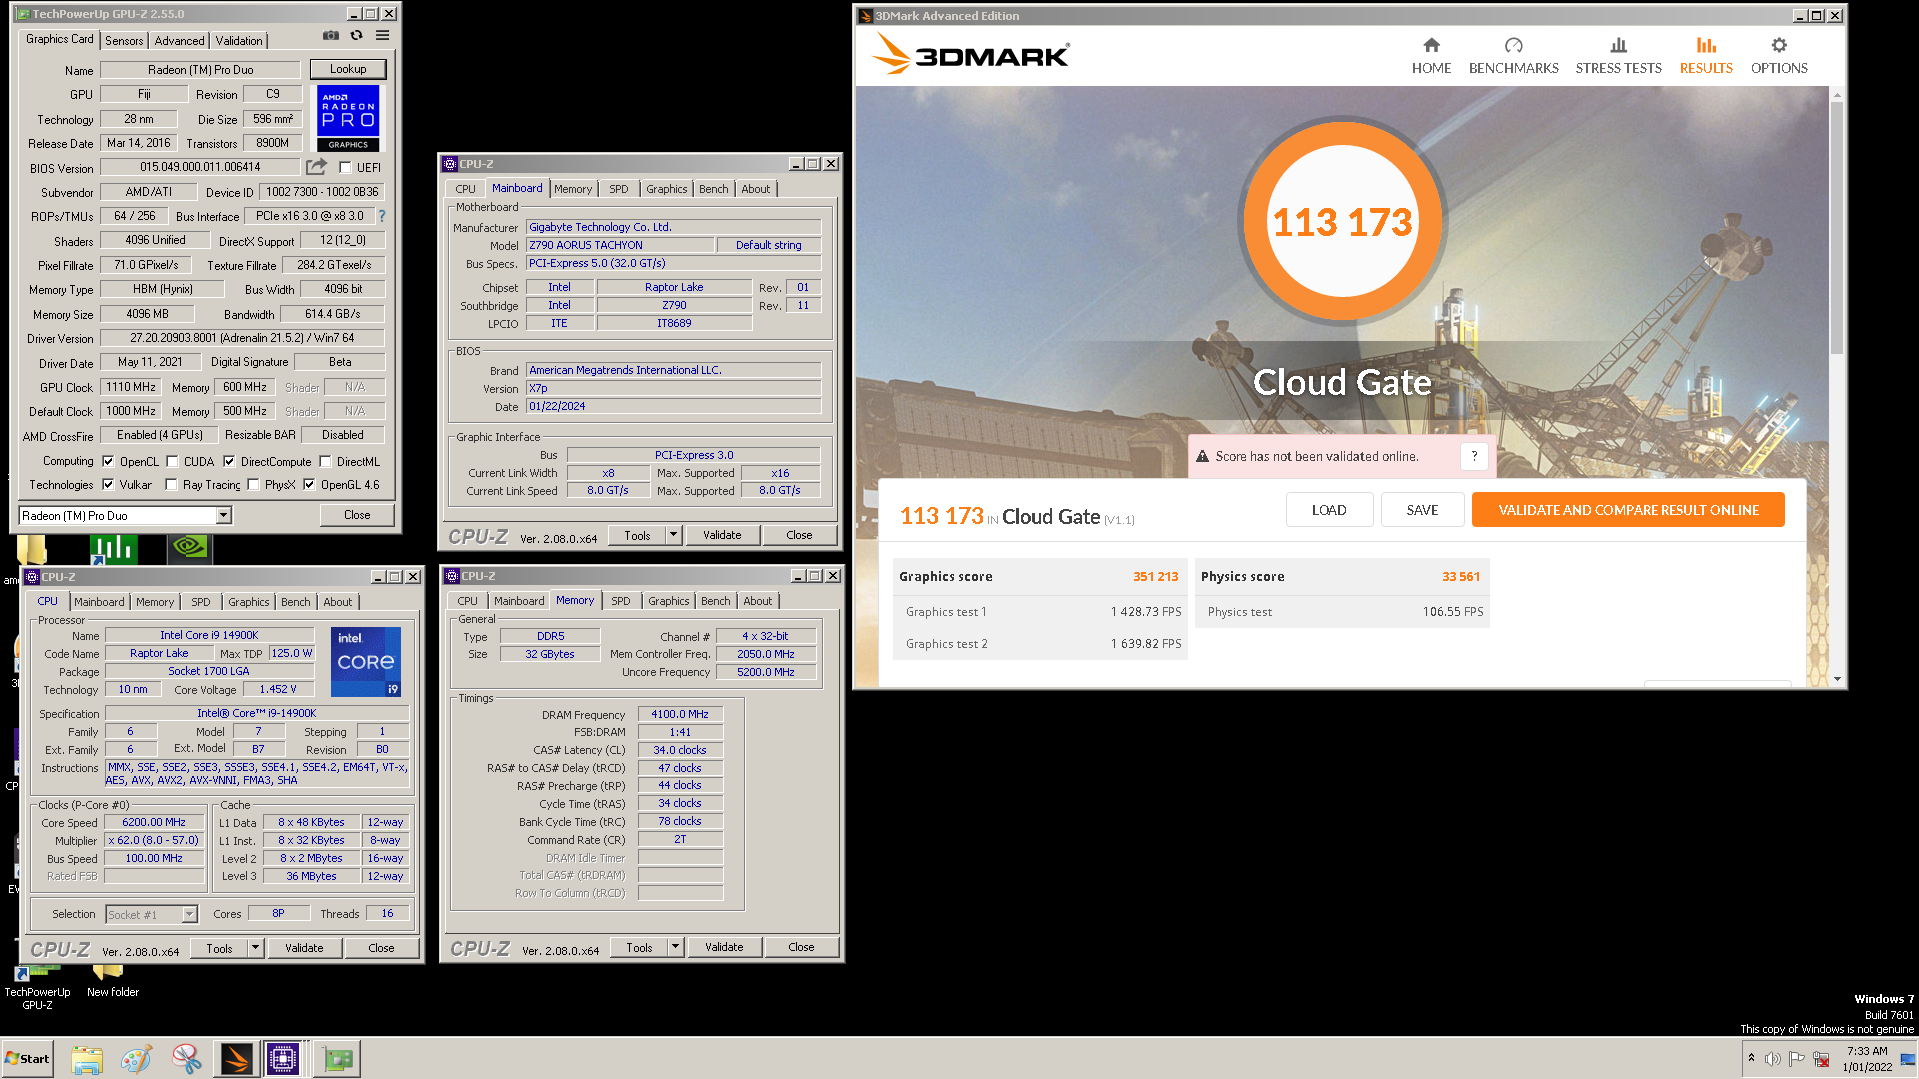1919x1079 pixels.
Task: Toggle the PhysX checkbox
Action: coord(253,485)
